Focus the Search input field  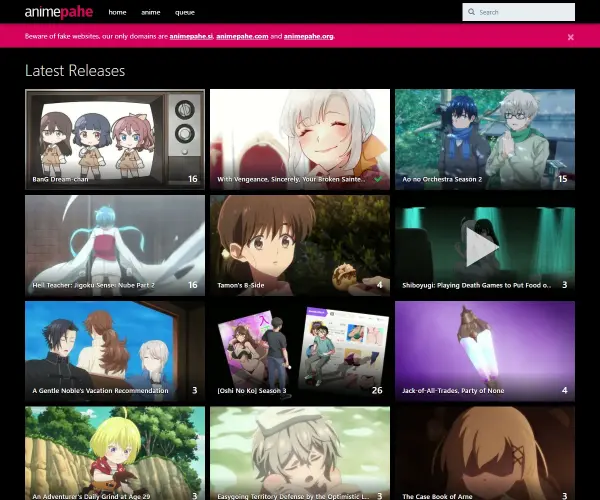[518, 12]
